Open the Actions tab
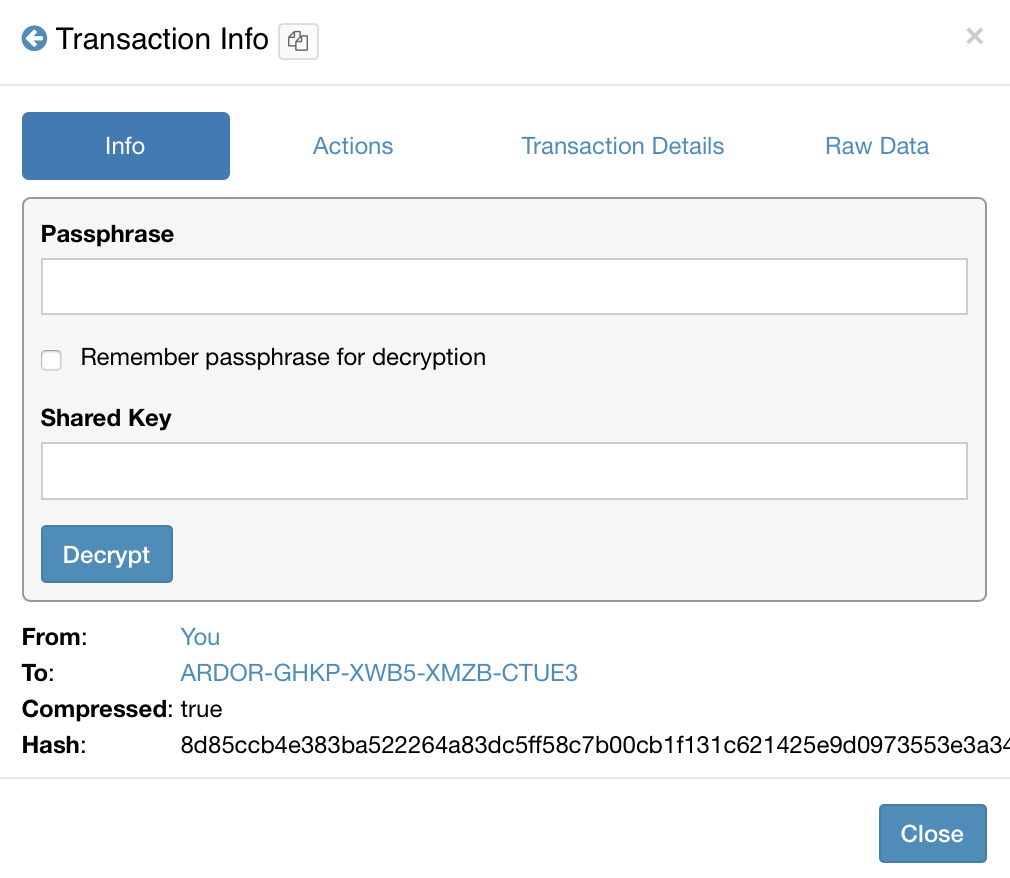 tap(353, 146)
